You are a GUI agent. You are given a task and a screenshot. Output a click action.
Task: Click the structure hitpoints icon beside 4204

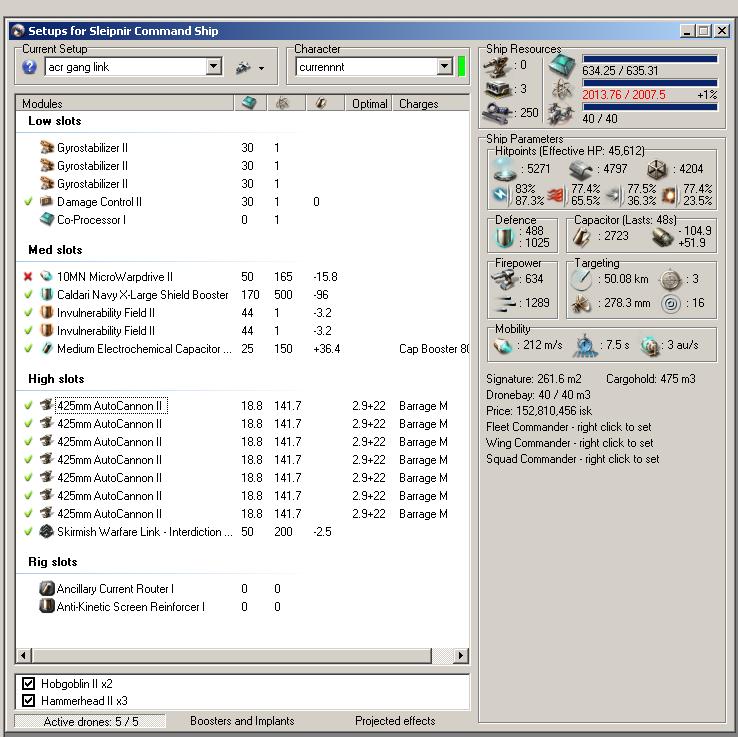[657, 169]
